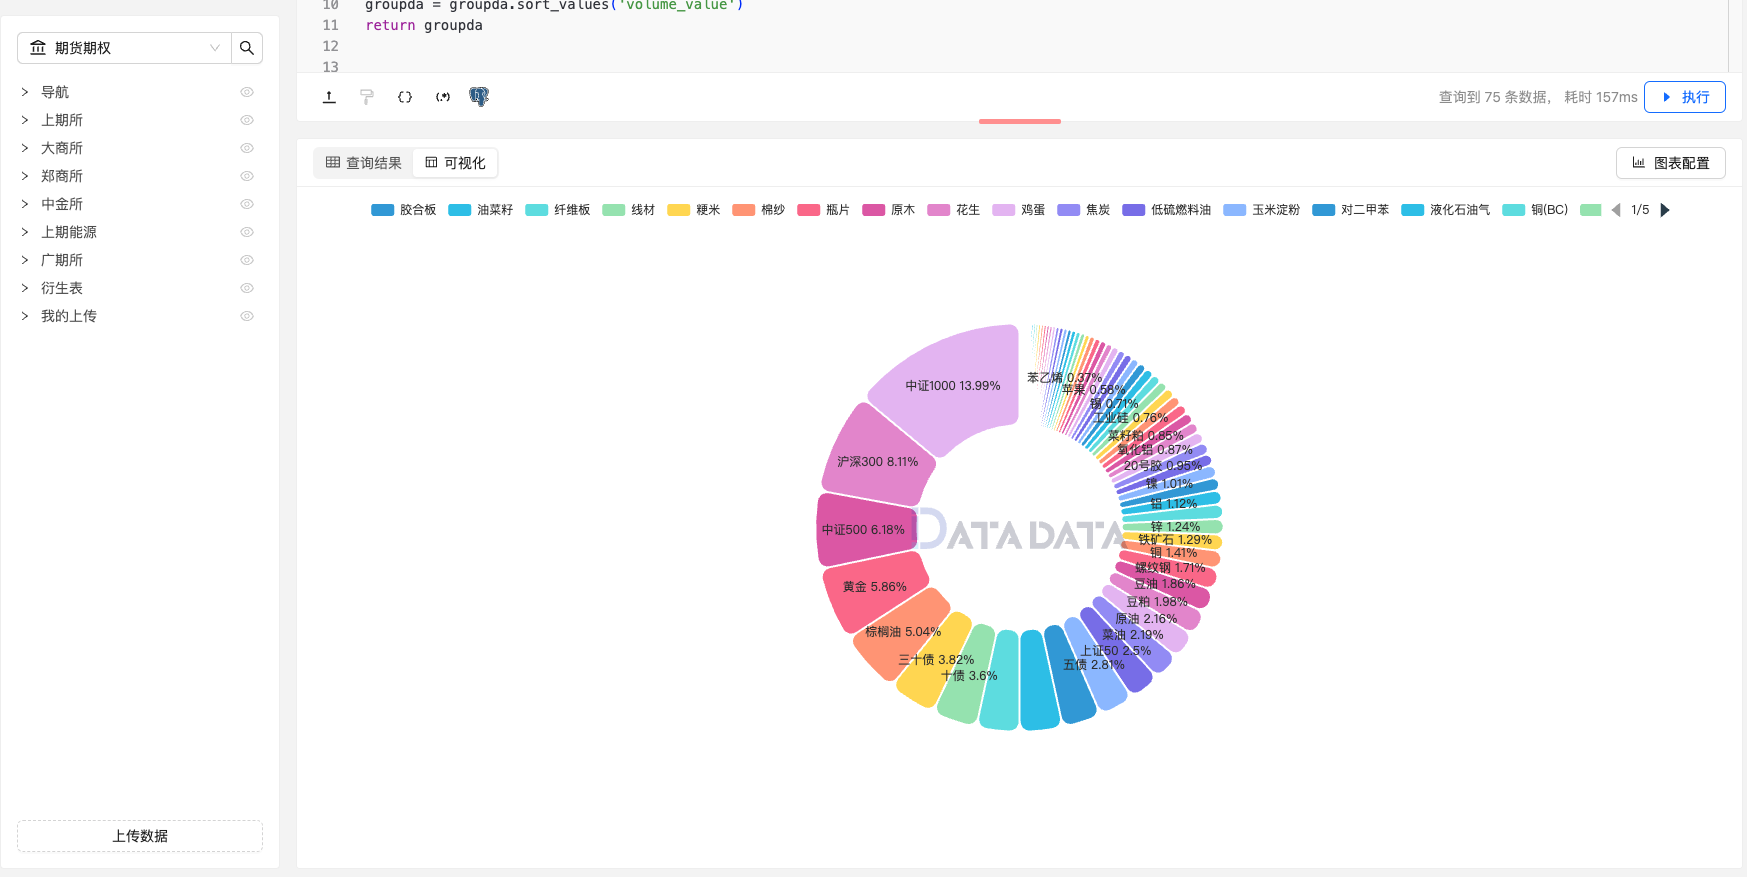Click the regex (.*) icon

443,97
